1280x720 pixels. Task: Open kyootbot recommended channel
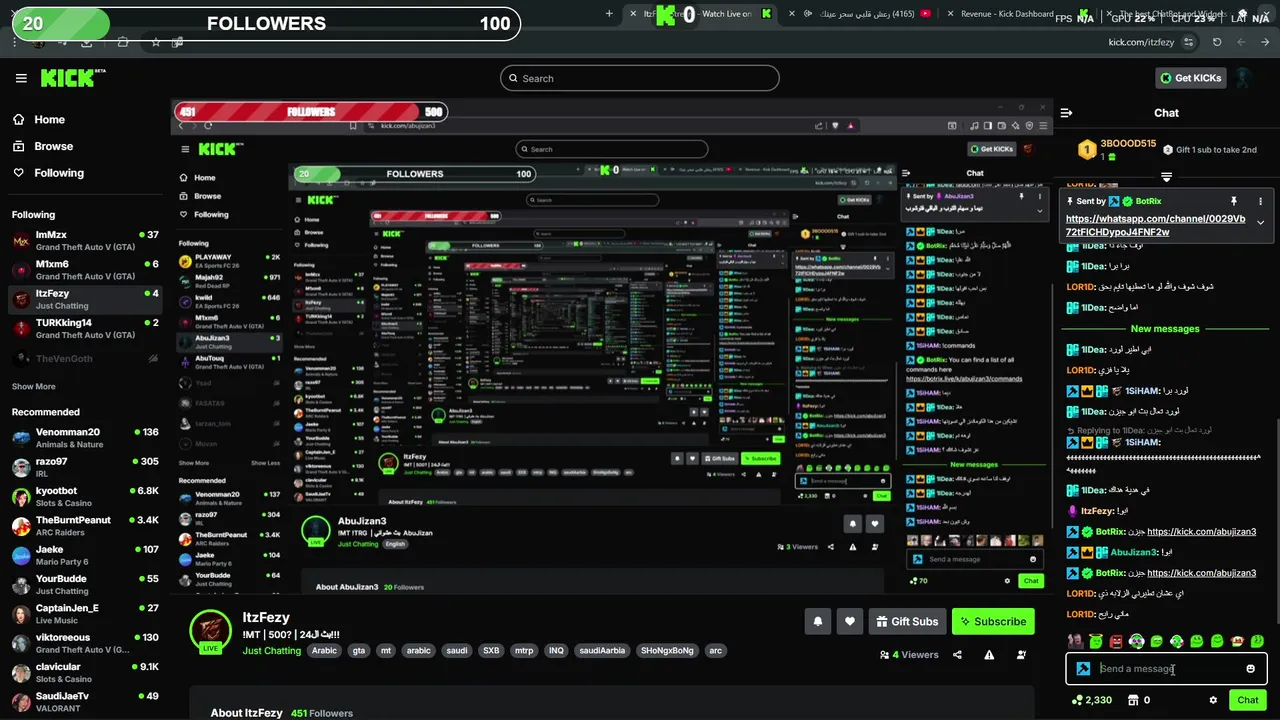[x=85, y=497]
